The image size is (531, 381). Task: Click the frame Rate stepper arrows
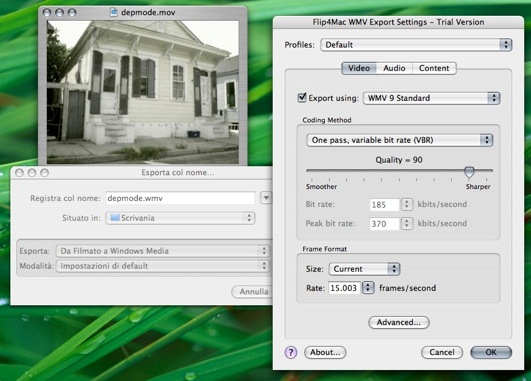(368, 288)
